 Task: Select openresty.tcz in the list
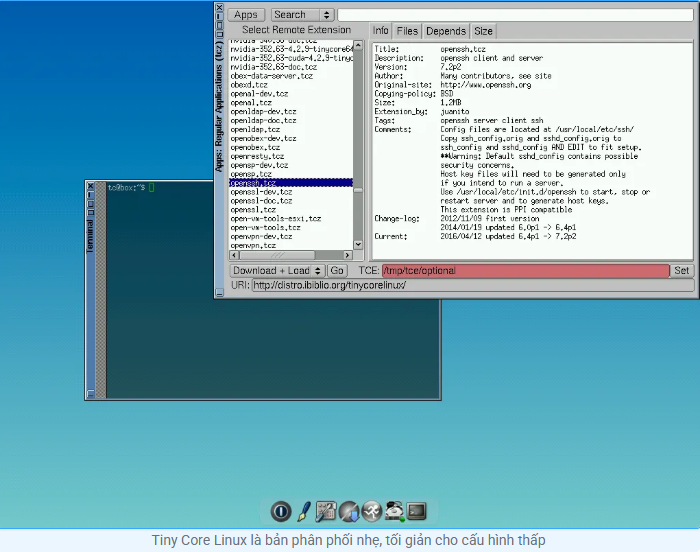[291, 156]
